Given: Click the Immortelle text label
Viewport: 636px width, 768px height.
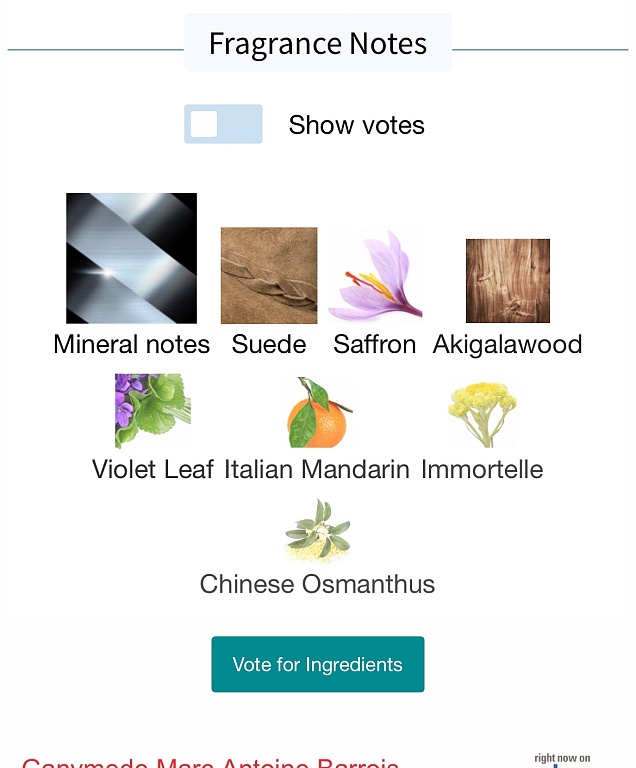Looking at the screenshot, I should tap(482, 469).
